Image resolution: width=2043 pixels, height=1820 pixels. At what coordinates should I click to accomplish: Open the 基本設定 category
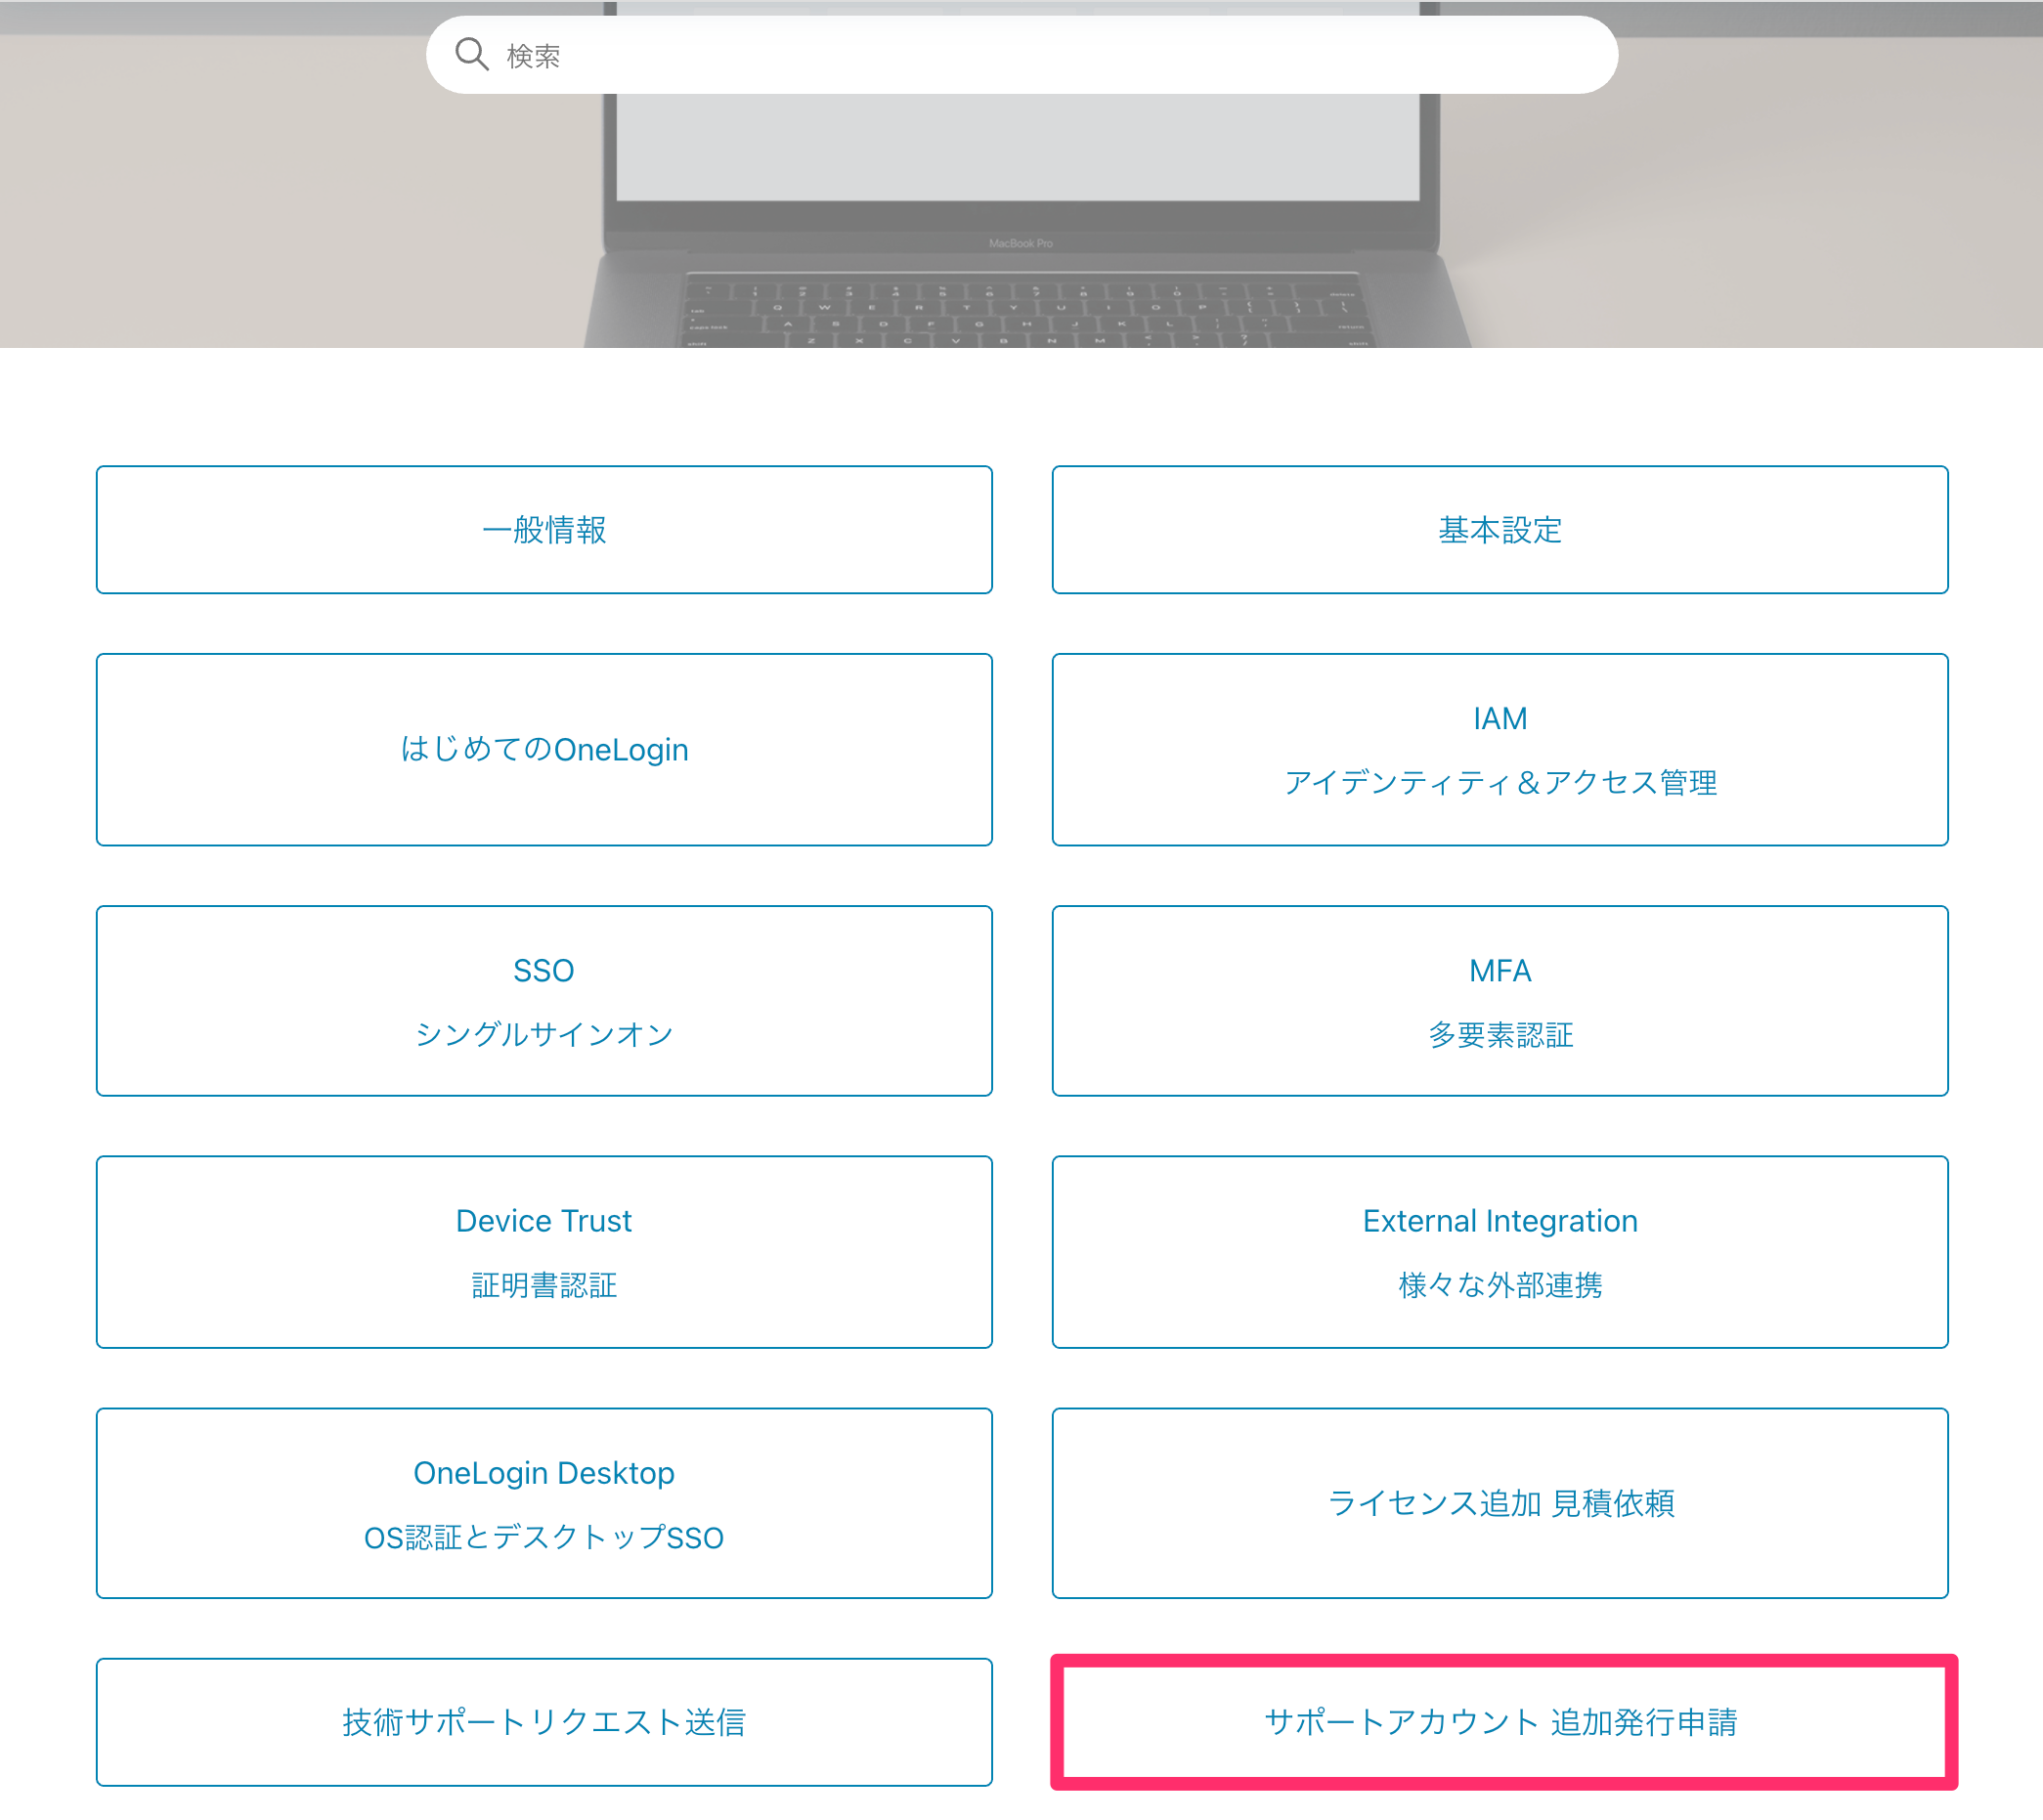pos(1499,530)
